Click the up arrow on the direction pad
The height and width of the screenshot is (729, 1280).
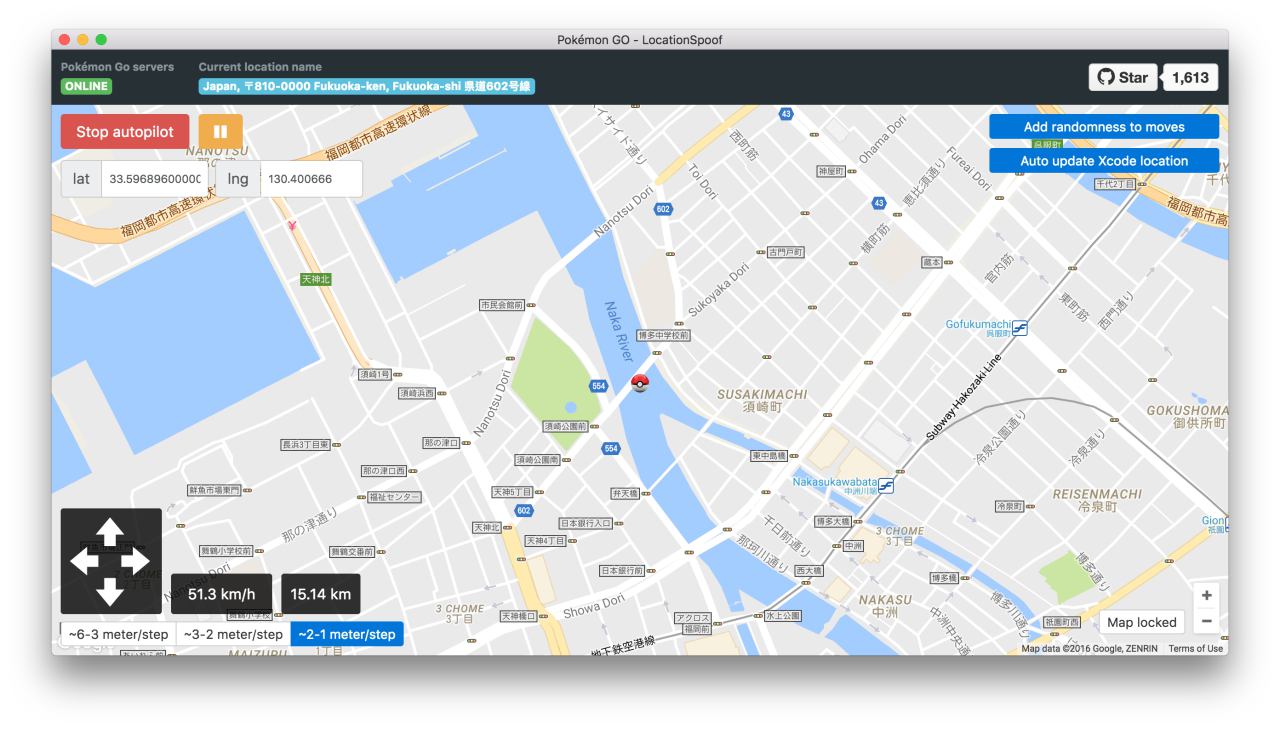(x=110, y=532)
